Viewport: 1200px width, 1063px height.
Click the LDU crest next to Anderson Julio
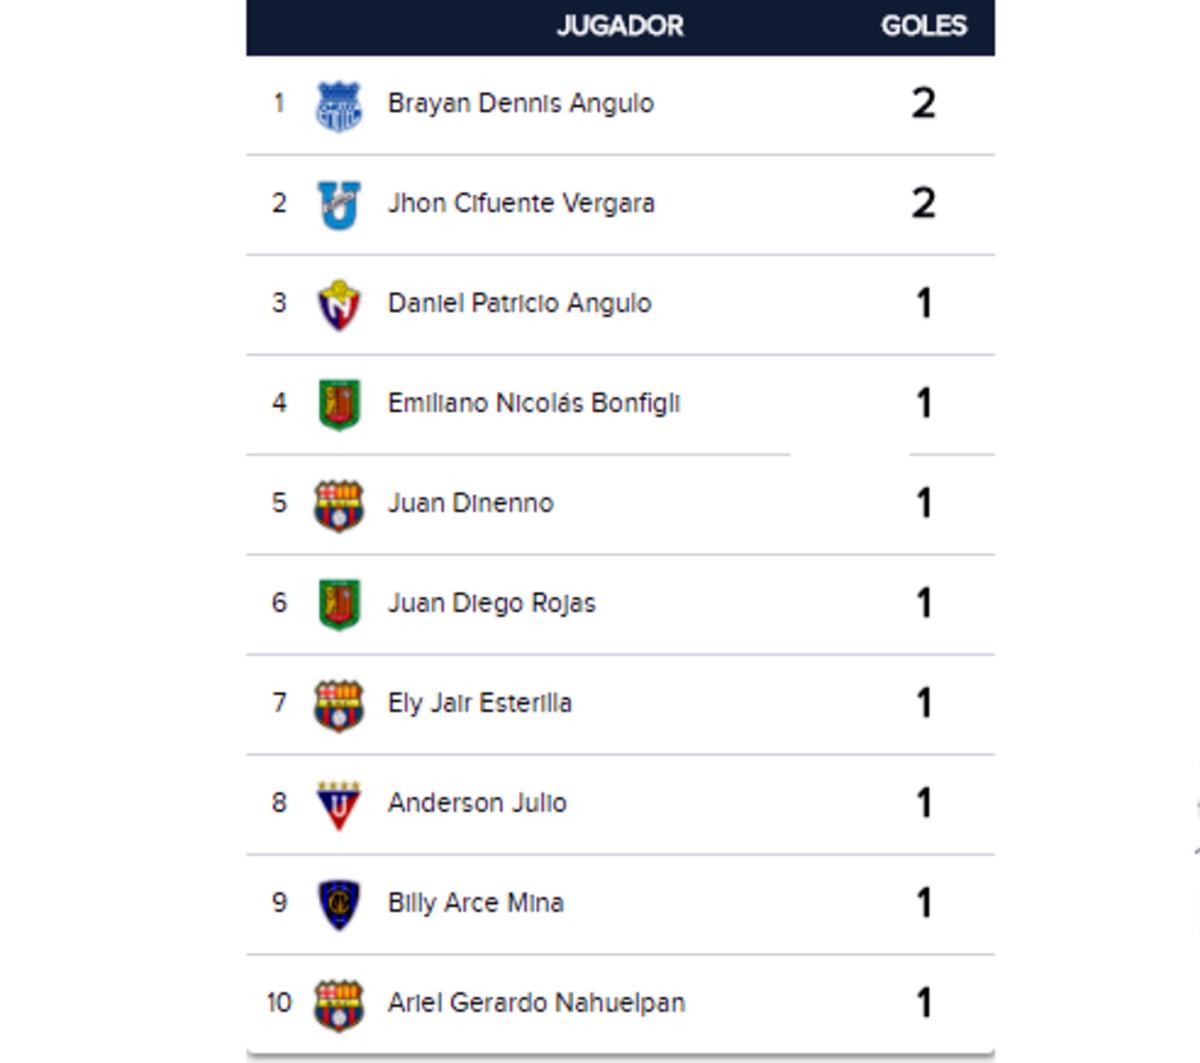pos(338,805)
